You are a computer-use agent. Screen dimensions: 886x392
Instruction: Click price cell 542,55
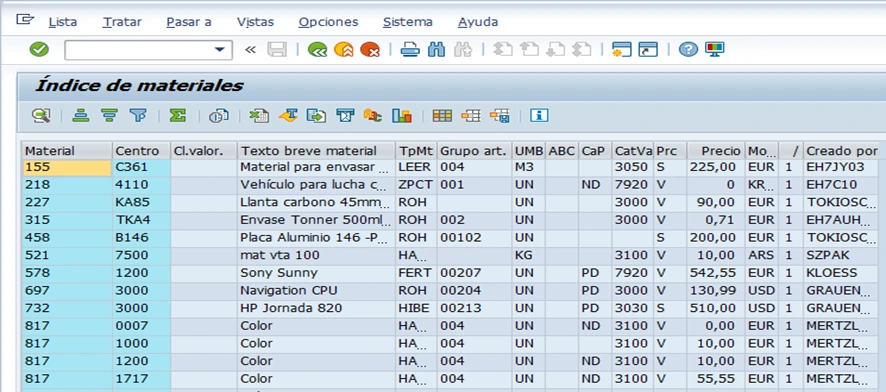(716, 273)
